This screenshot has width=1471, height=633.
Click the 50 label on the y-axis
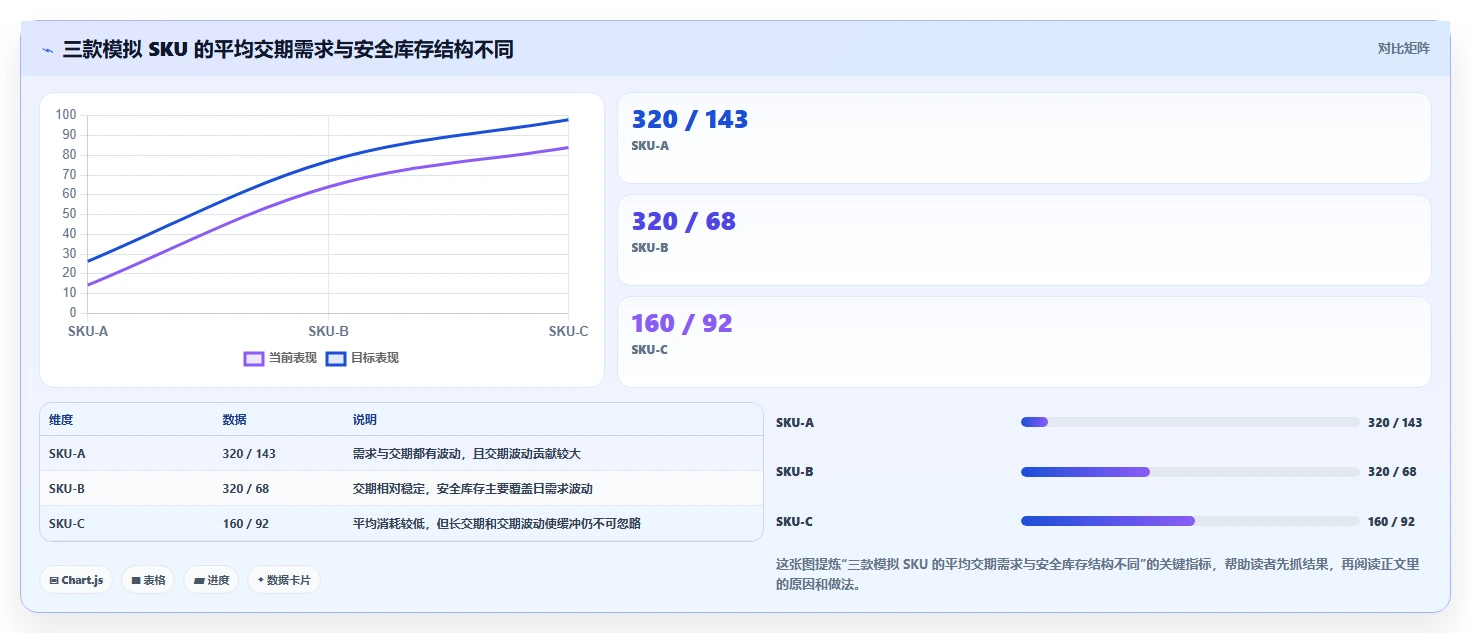69,214
